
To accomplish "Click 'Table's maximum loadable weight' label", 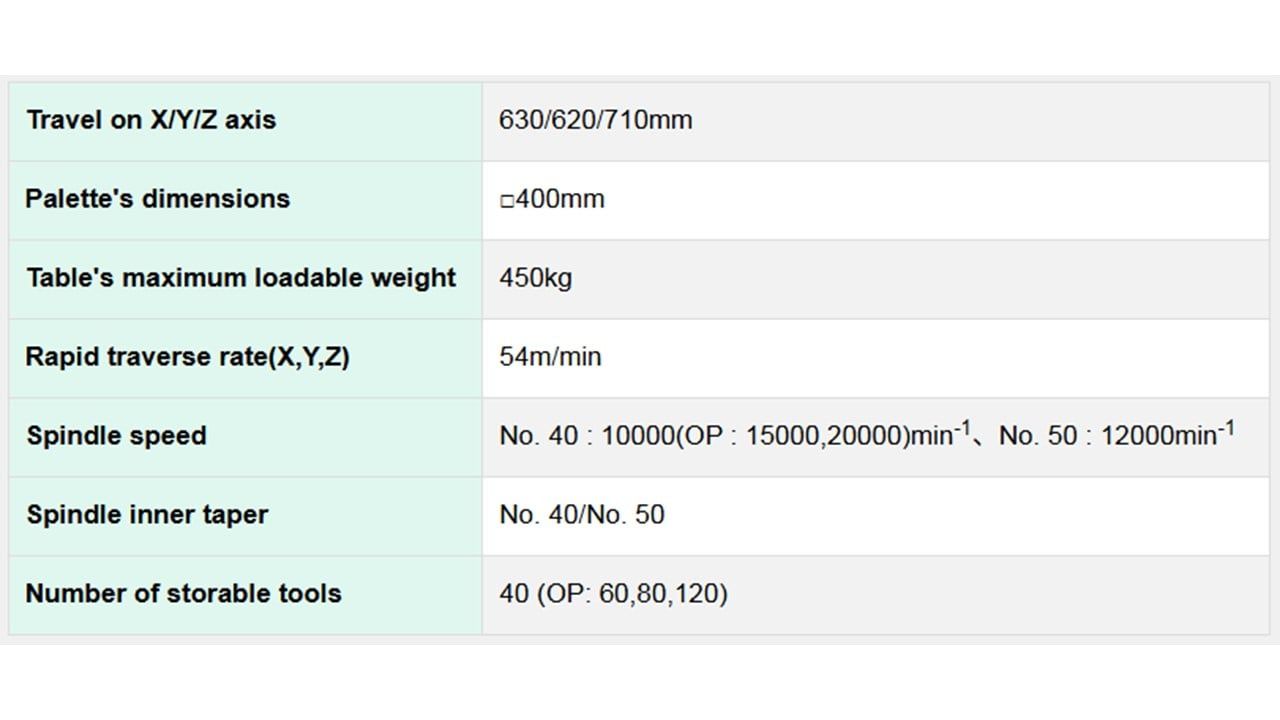I will click(241, 278).
